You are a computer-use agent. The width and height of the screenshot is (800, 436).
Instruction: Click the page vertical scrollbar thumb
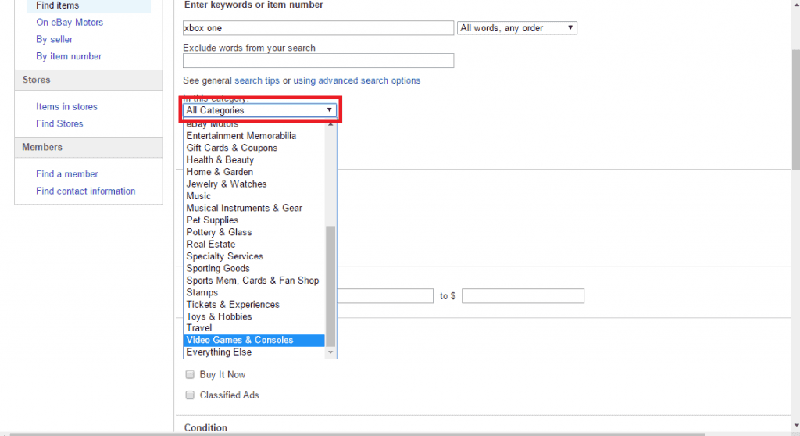click(x=796, y=110)
